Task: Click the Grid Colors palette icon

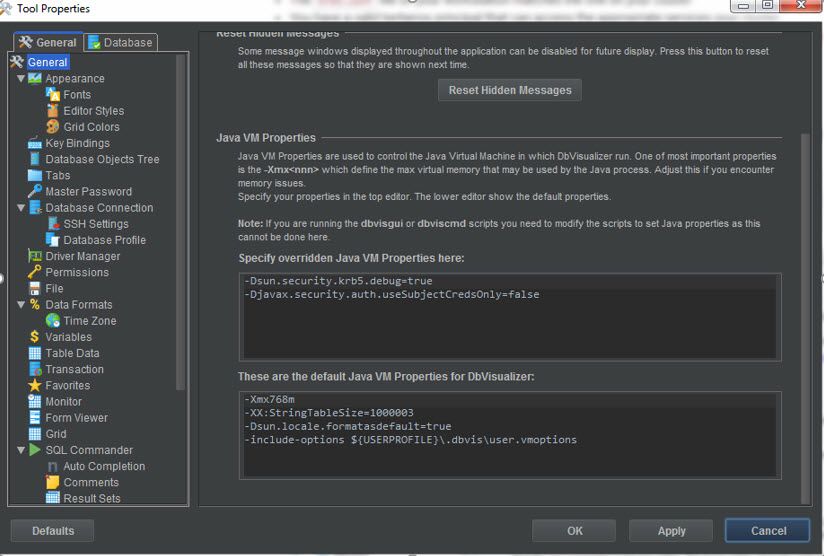Action: (x=53, y=127)
